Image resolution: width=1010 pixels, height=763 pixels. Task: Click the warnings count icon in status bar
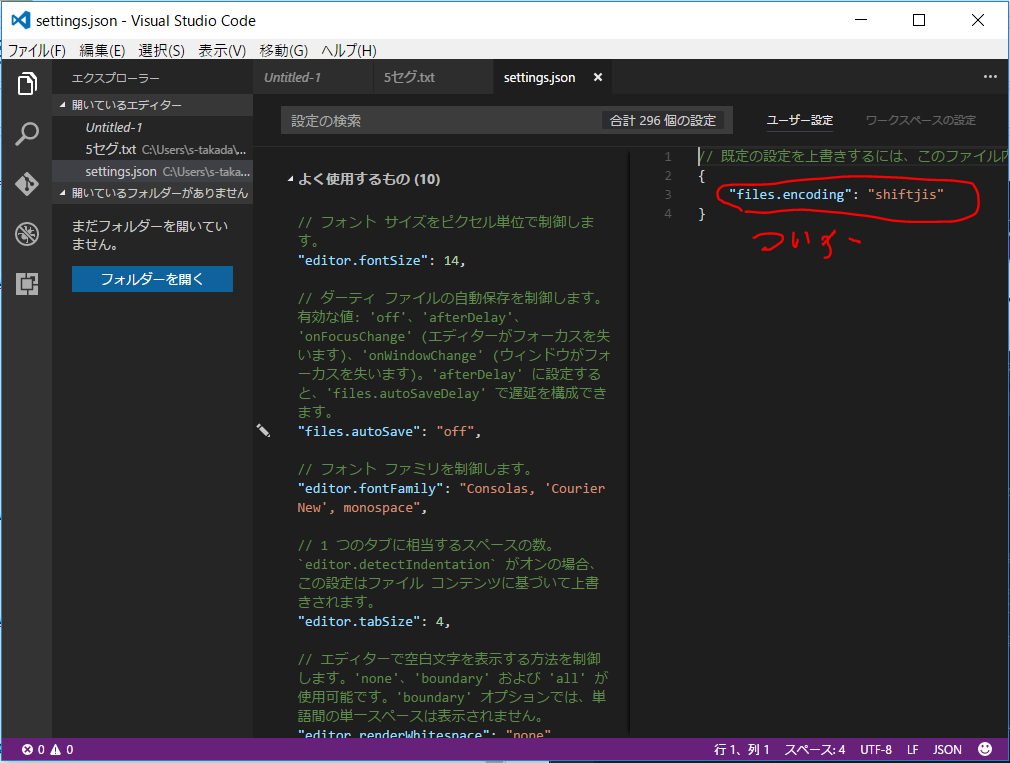click(55, 749)
